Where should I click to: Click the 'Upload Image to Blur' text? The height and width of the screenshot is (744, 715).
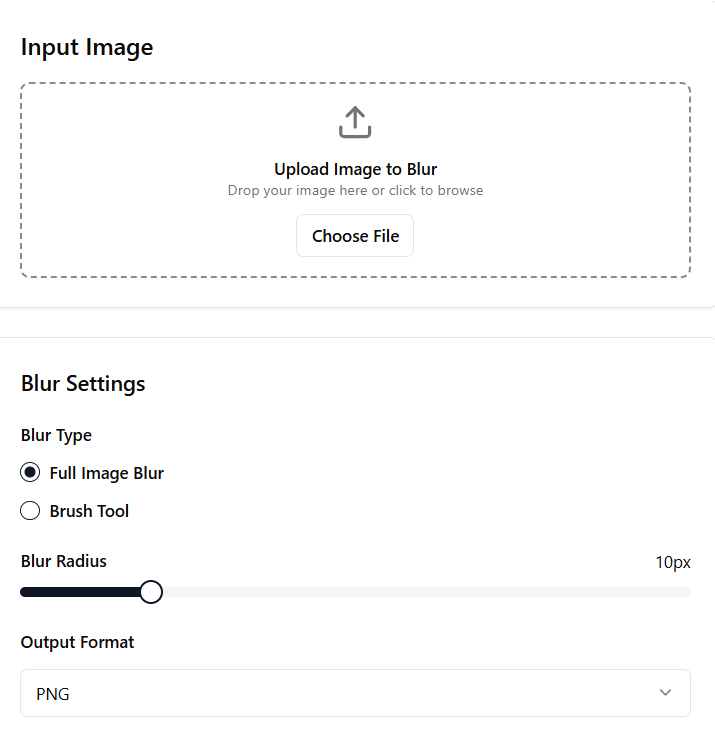tap(355, 169)
